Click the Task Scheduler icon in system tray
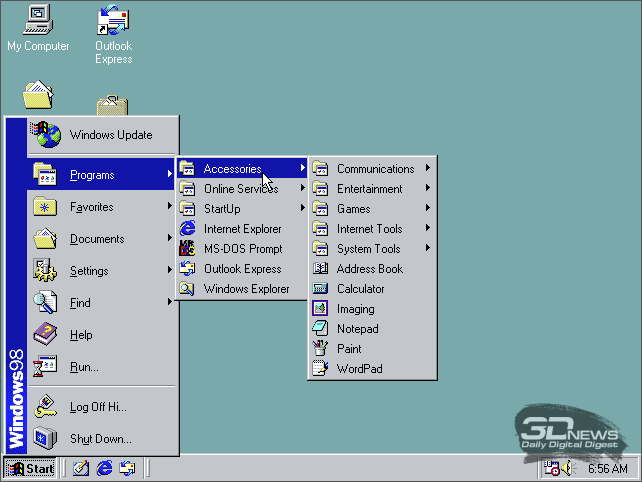Image resolution: width=642 pixels, height=482 pixels. (551, 468)
